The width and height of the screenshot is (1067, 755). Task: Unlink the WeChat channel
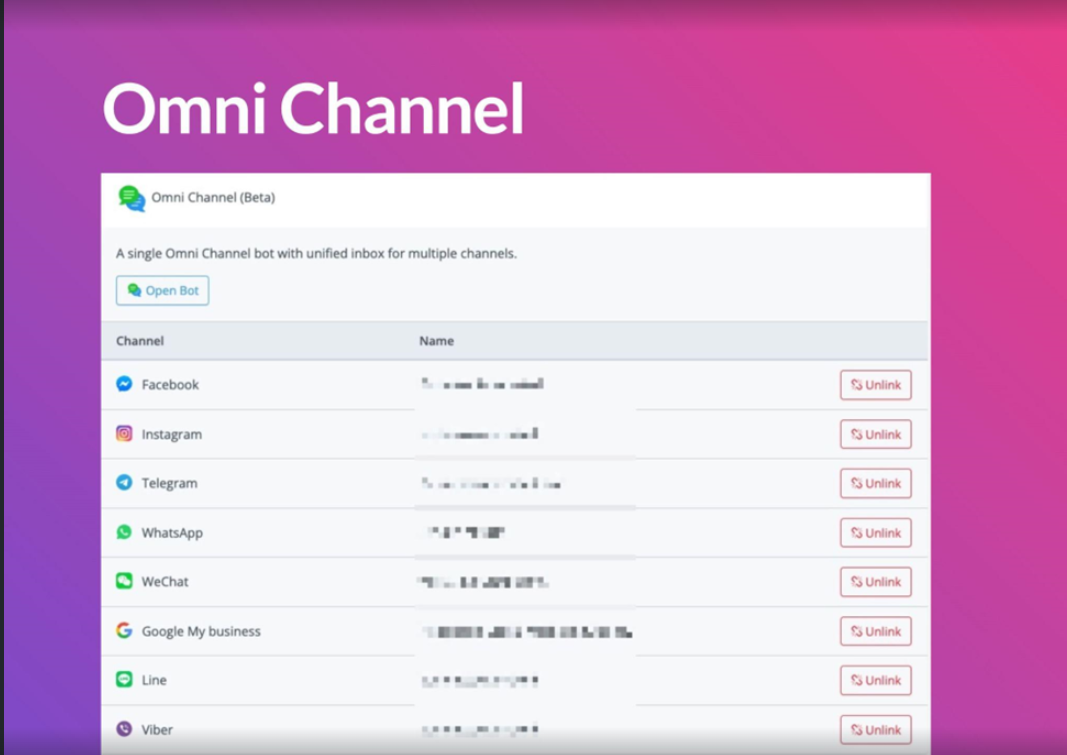tap(875, 582)
